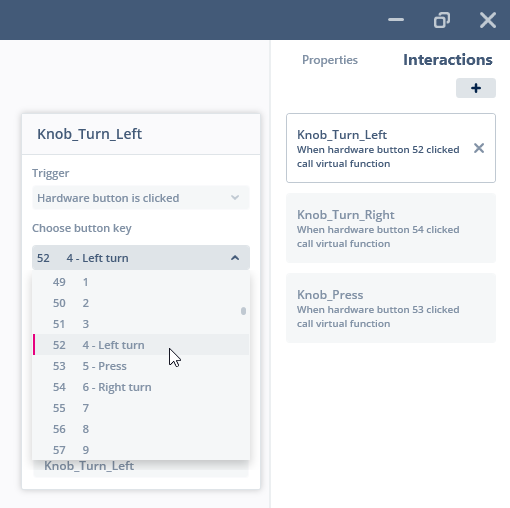Close the application window
The image size is (510, 508).
tap(488, 20)
